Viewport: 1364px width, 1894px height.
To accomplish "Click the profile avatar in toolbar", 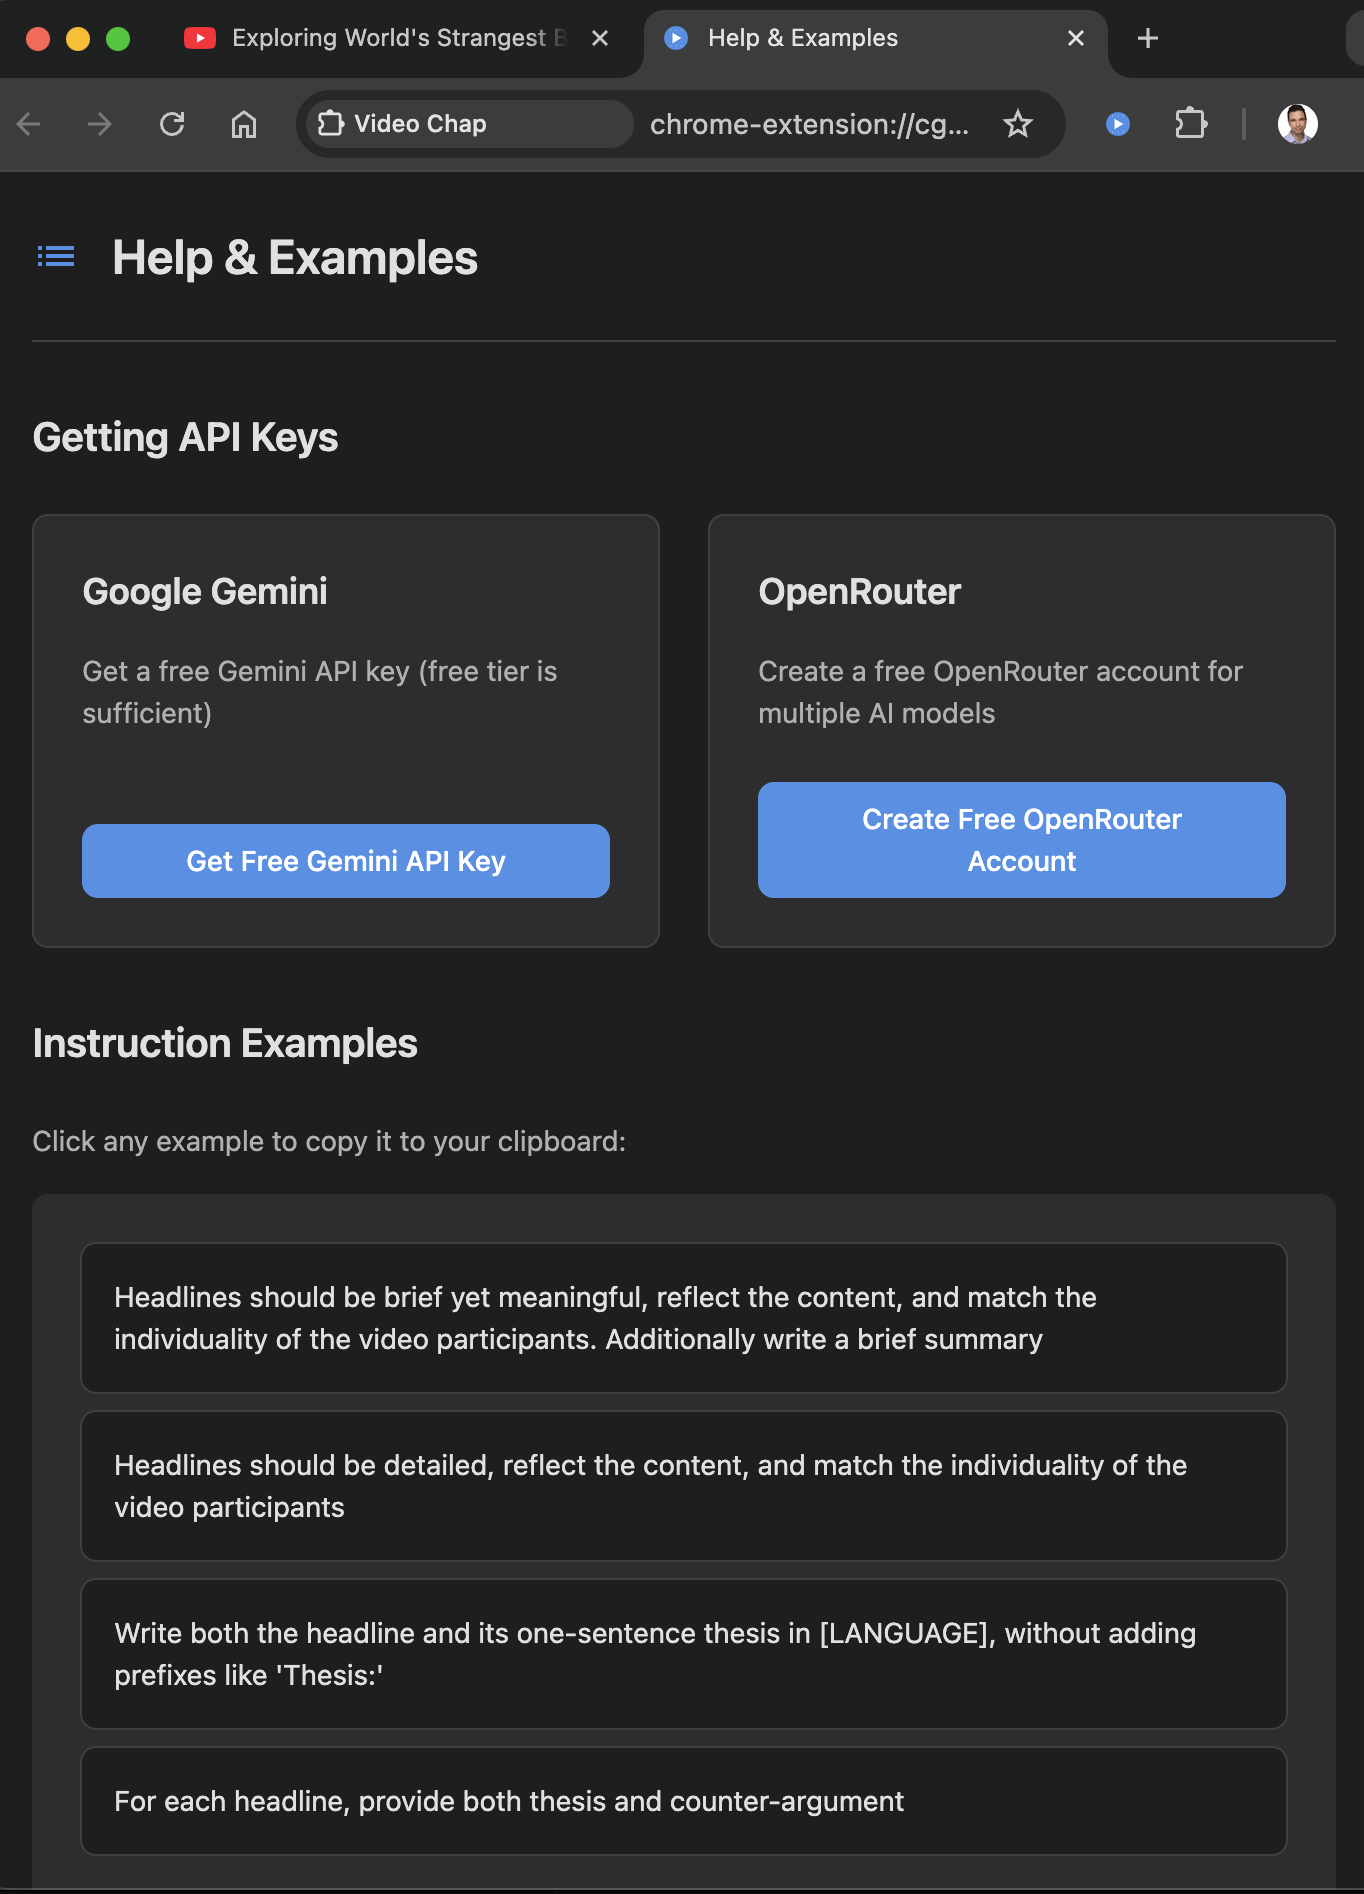I will pos(1298,124).
